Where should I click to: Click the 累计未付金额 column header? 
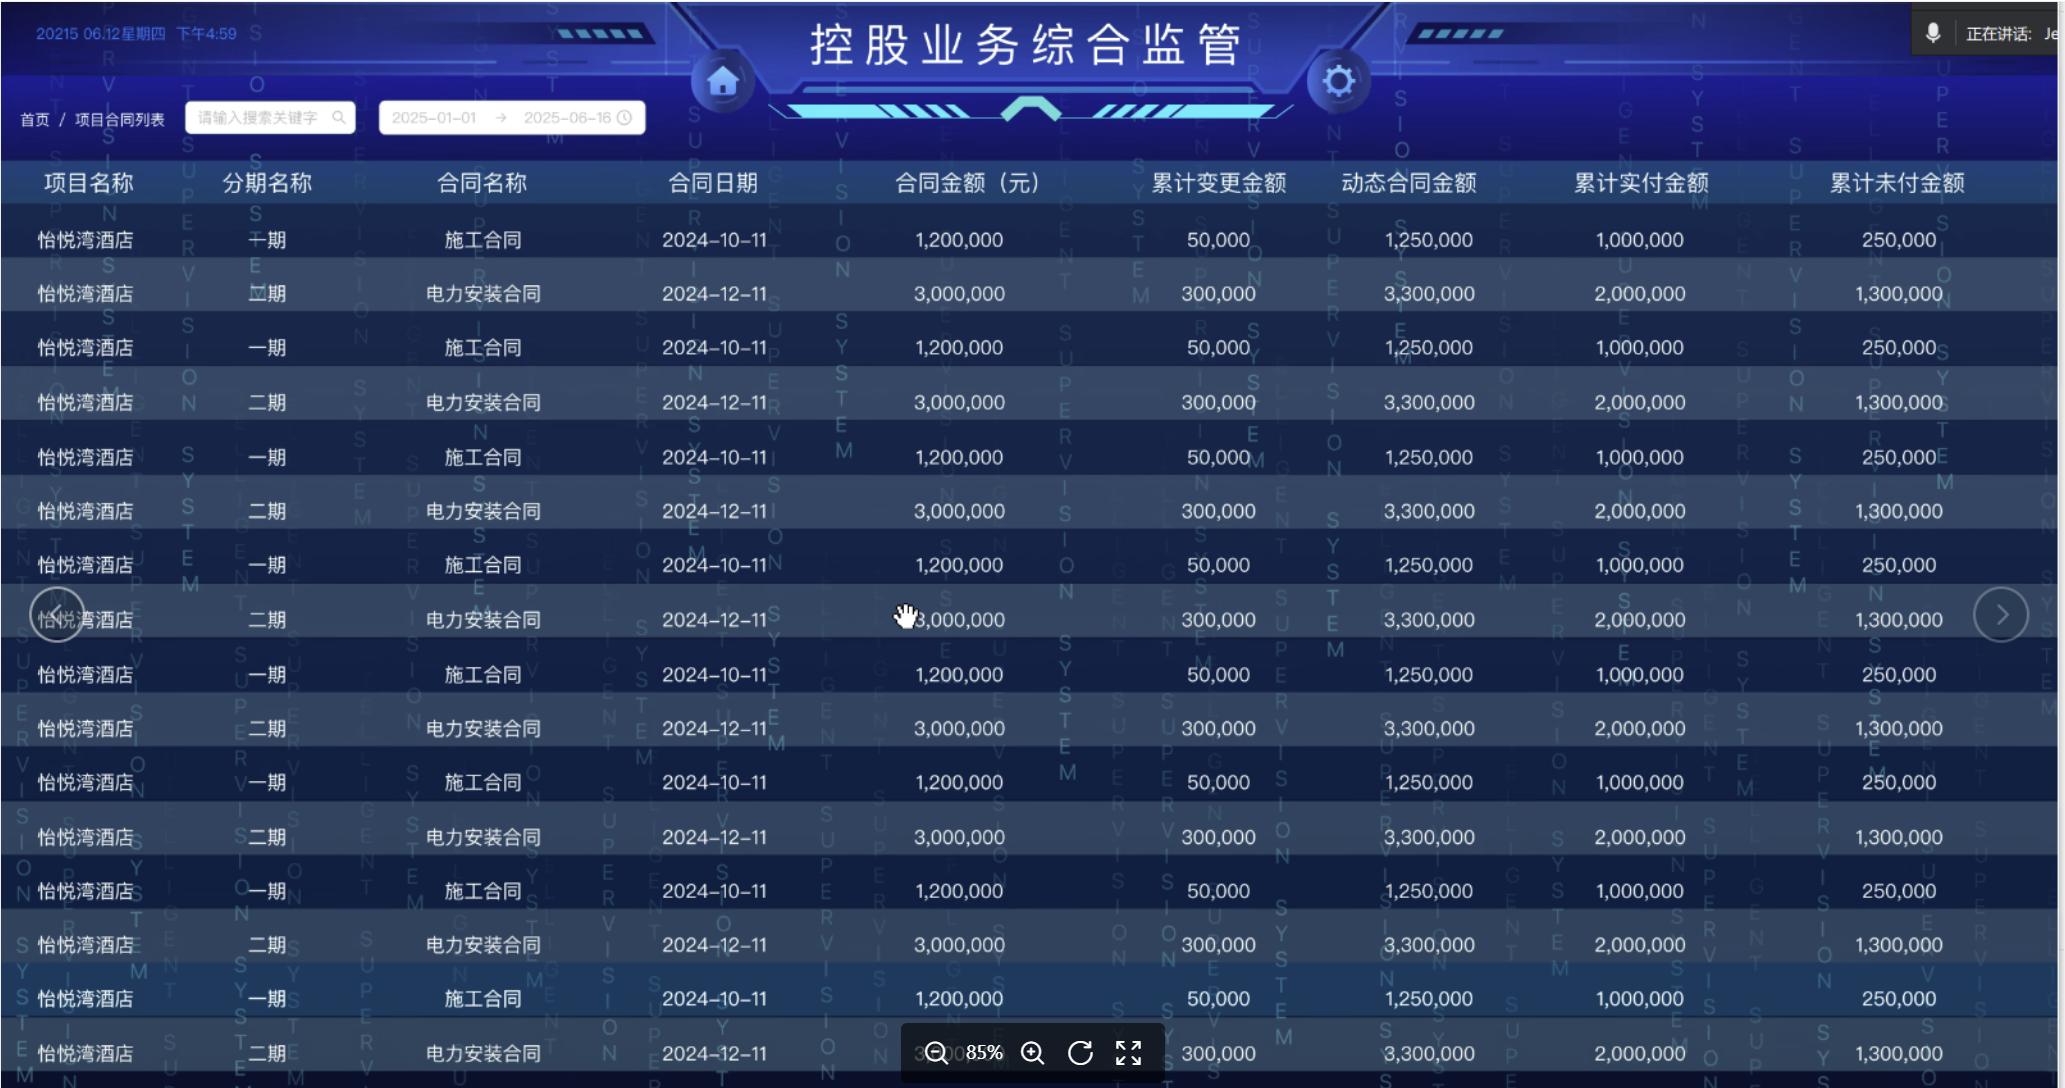(1896, 183)
